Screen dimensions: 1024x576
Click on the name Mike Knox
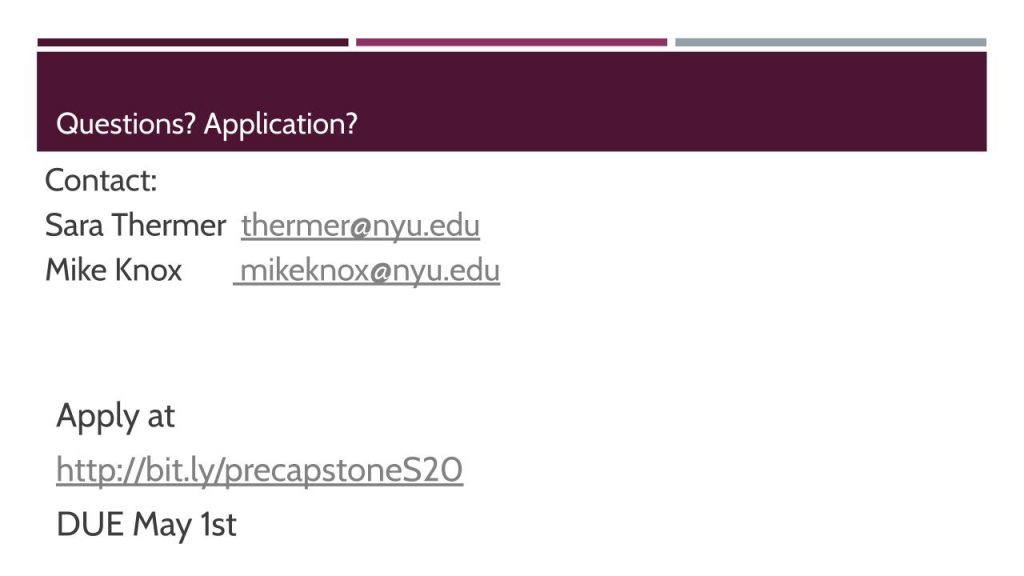pos(113,270)
